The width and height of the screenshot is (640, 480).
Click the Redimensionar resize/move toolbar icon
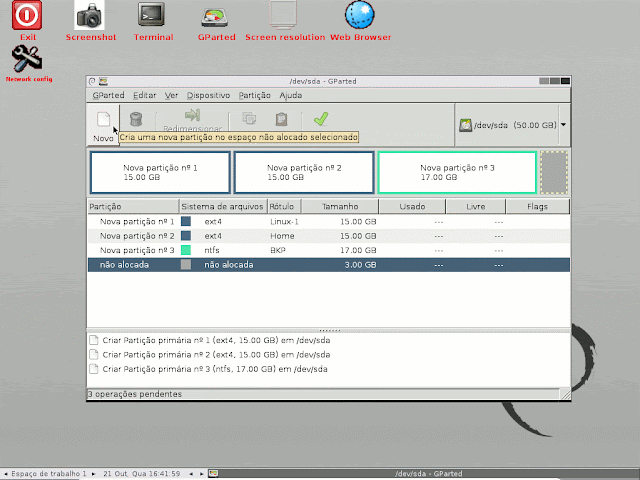pos(192,115)
